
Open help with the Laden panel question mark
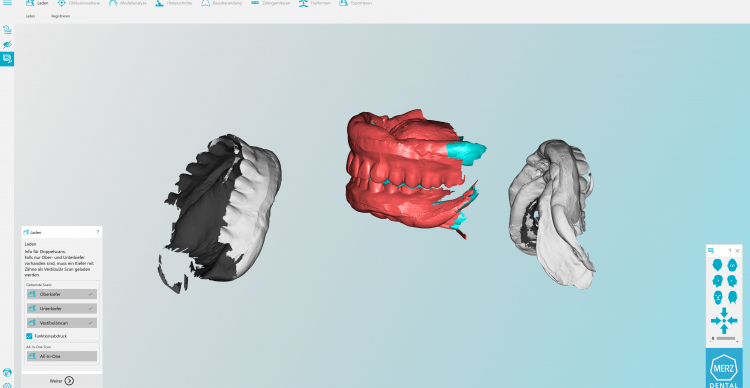(98, 232)
